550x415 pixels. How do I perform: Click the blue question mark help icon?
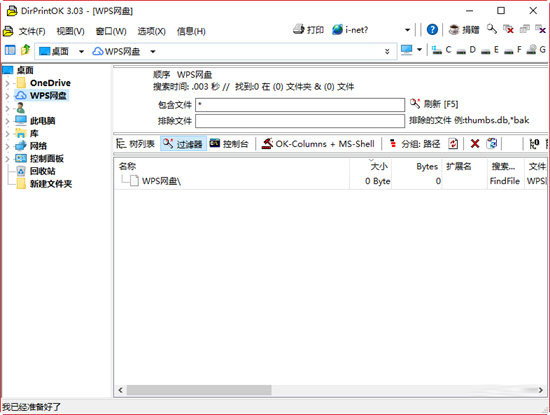[x=432, y=30]
